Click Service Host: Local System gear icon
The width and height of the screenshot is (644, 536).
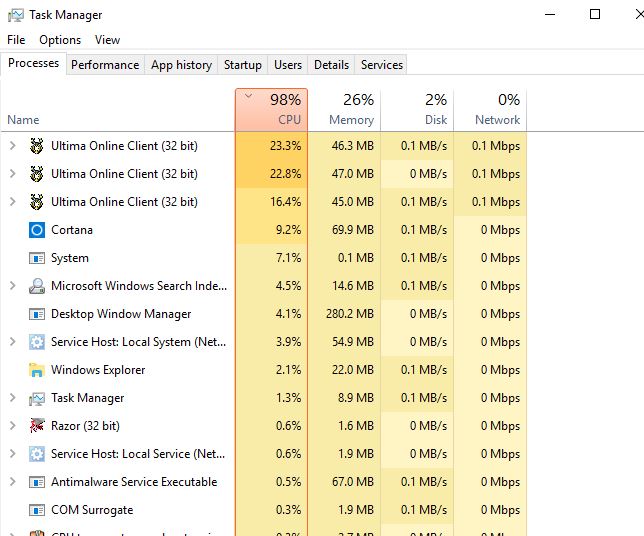[x=37, y=342]
